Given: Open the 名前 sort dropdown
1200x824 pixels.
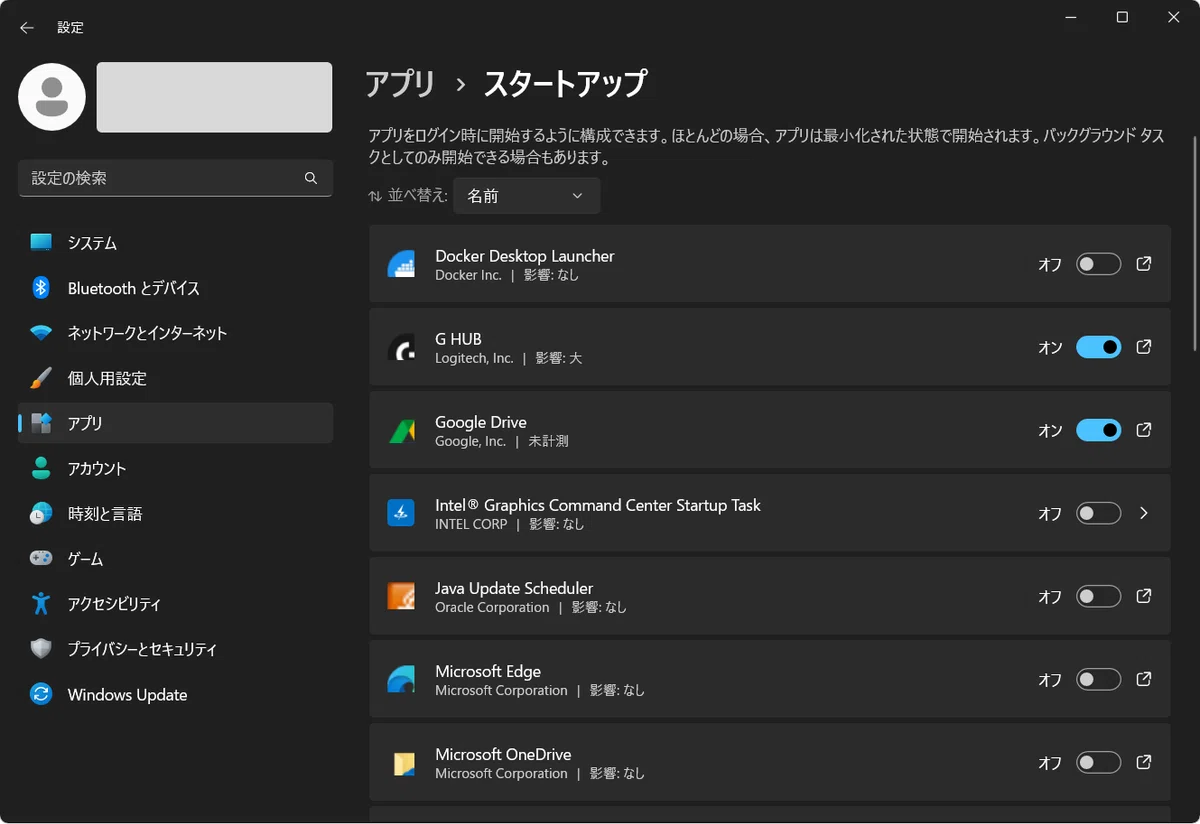Looking at the screenshot, I should [526, 196].
